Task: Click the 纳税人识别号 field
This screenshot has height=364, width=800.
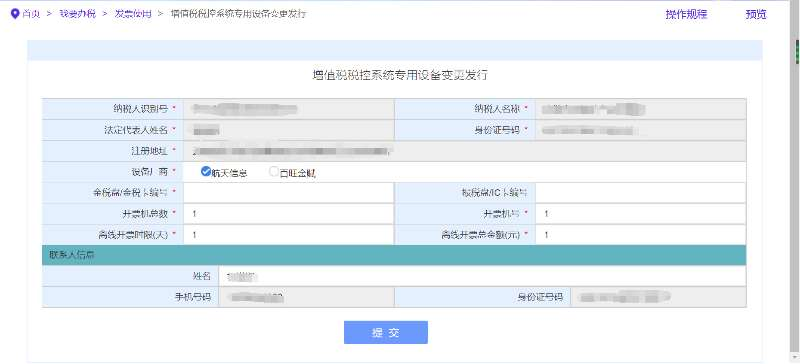Action: pyautogui.click(x=289, y=109)
